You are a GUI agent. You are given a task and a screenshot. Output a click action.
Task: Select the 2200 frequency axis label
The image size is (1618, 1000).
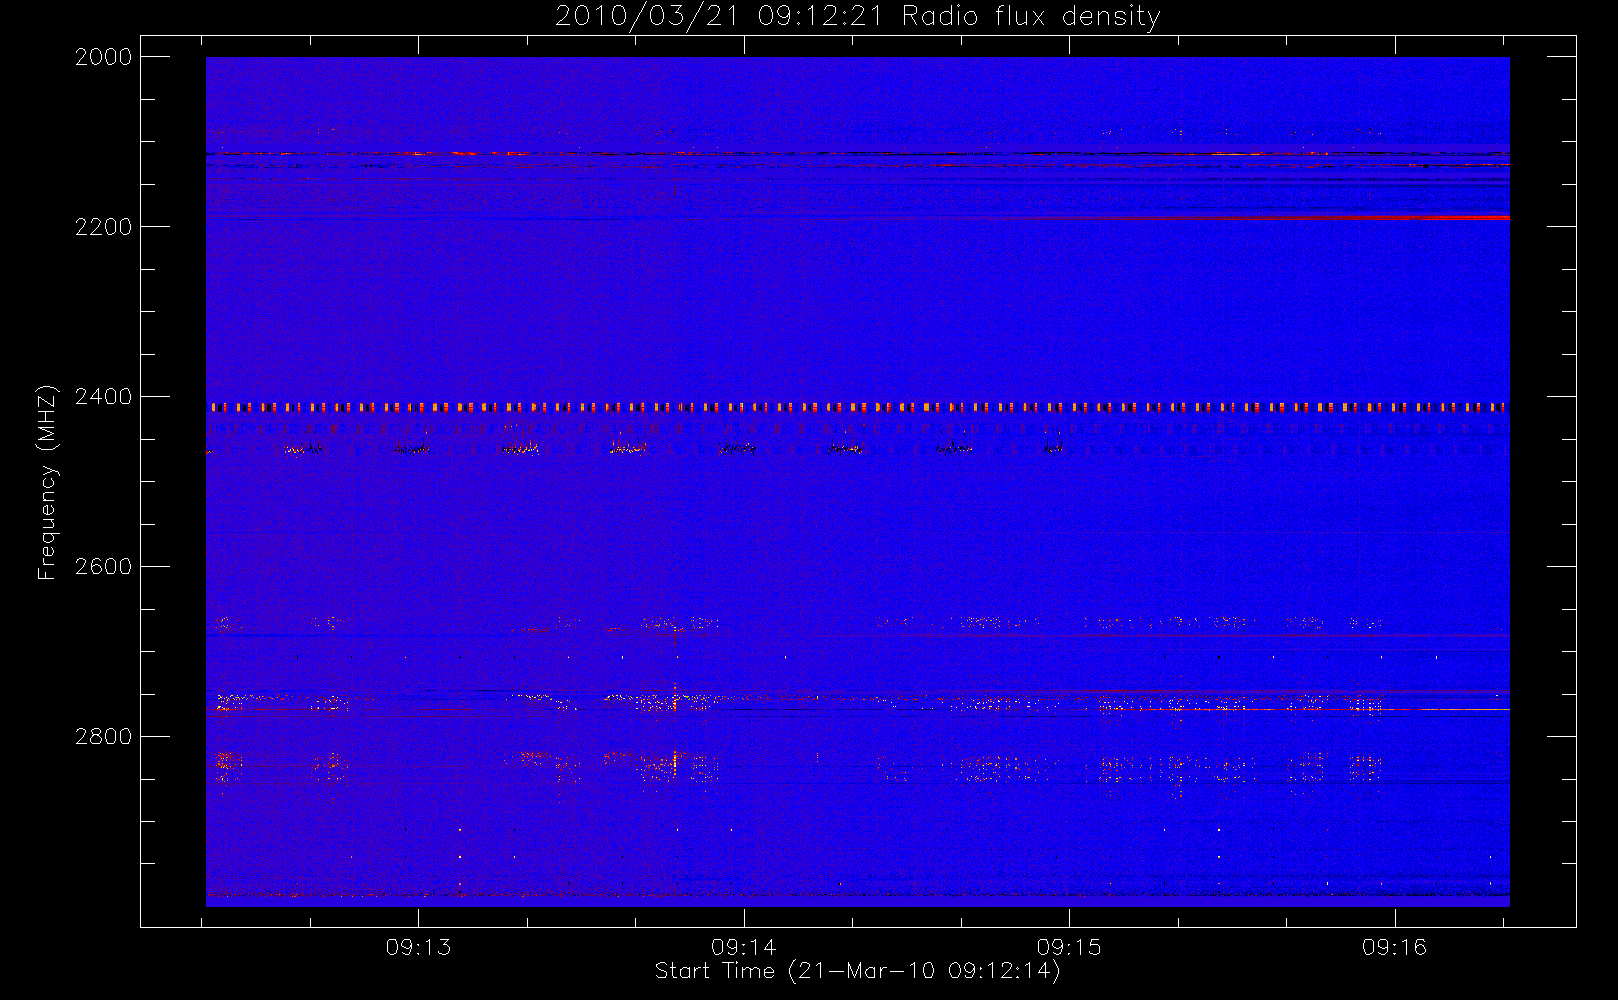coord(104,227)
